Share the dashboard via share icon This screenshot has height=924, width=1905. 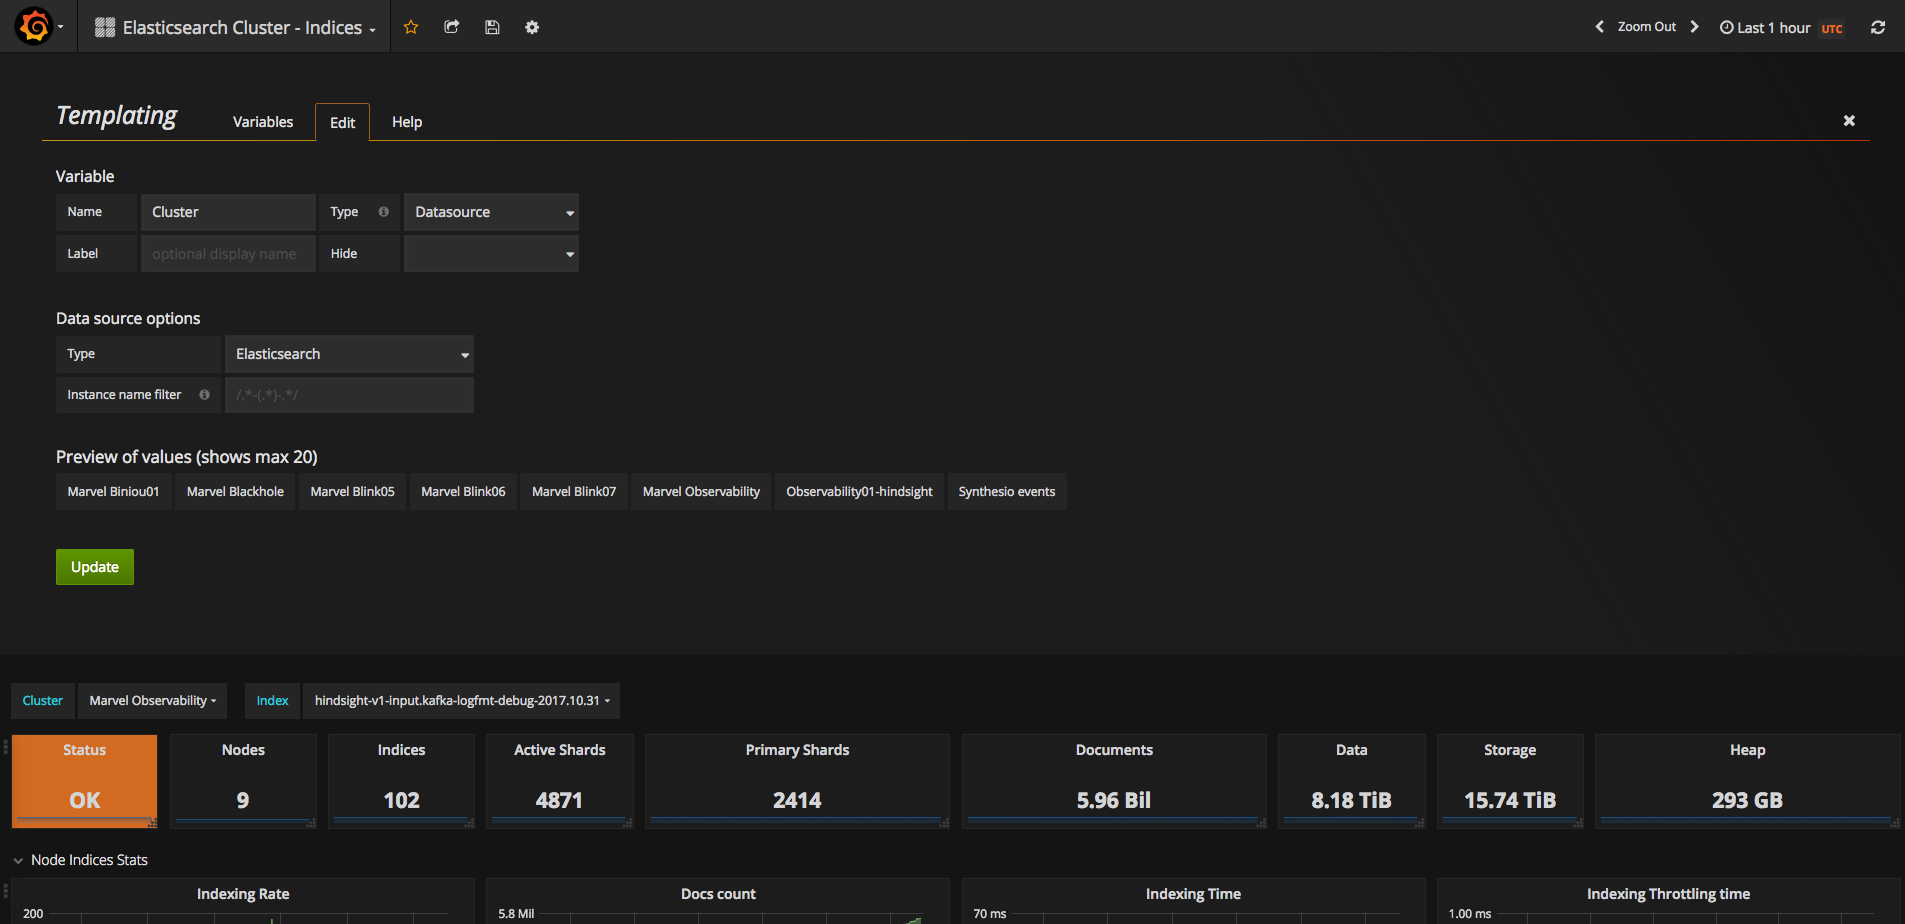point(451,27)
